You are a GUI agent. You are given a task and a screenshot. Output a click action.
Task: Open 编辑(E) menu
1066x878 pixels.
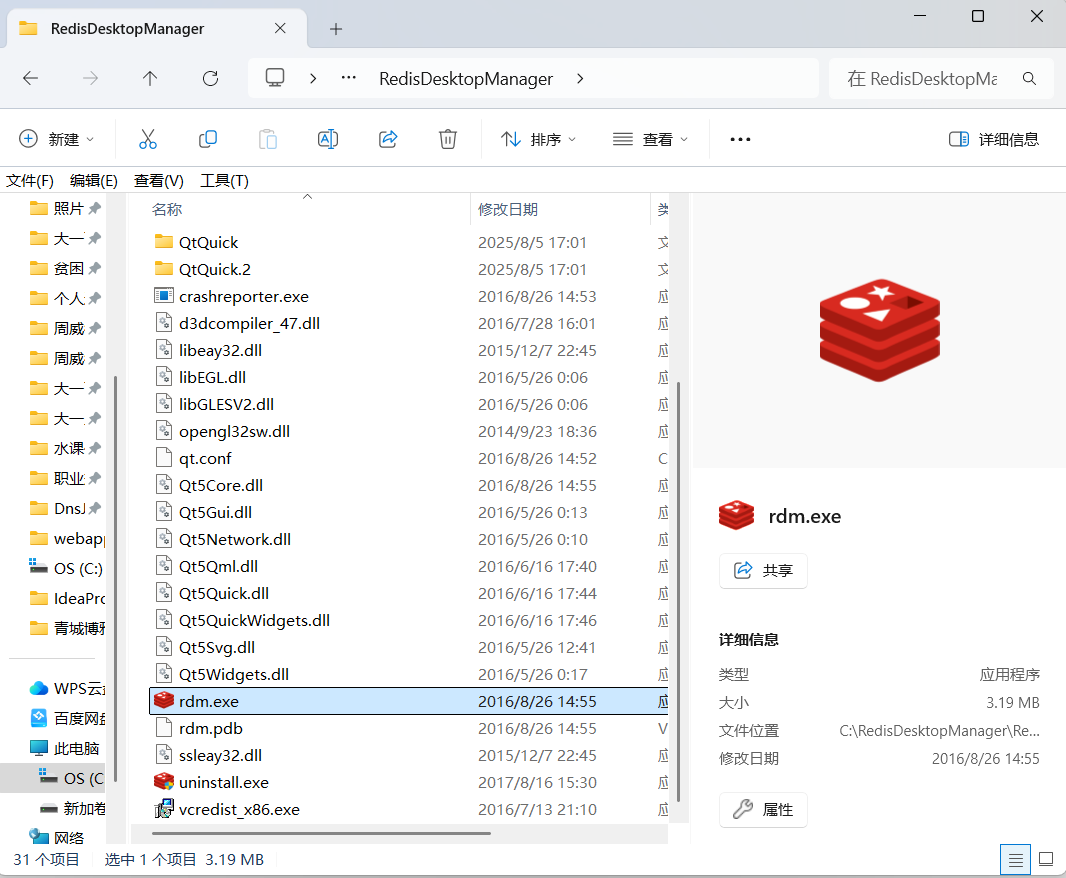[x=94, y=180]
